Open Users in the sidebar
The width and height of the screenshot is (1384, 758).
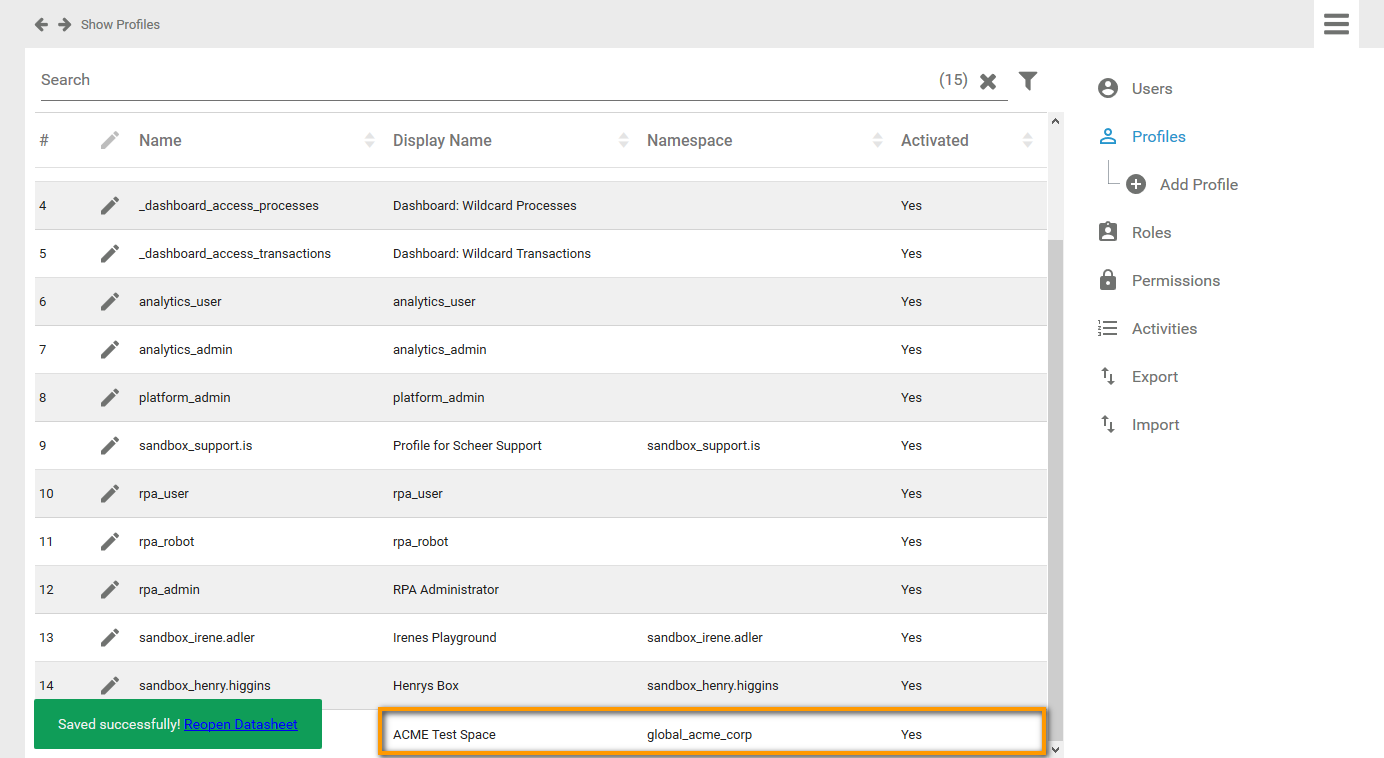1151,89
